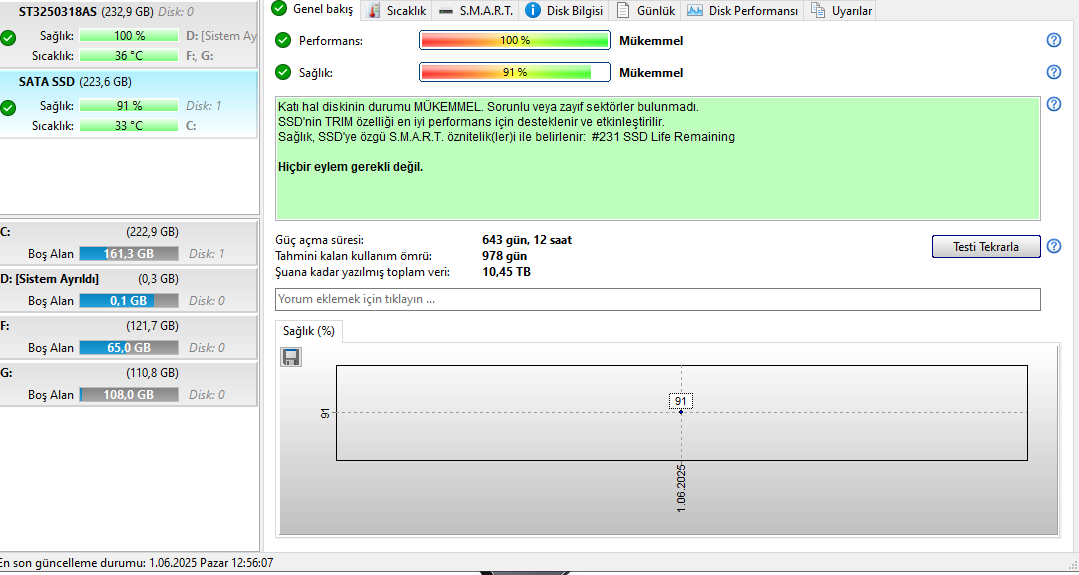
Task: Click the thermometer icon on the Sıcaklık tab
Action: coord(374,10)
